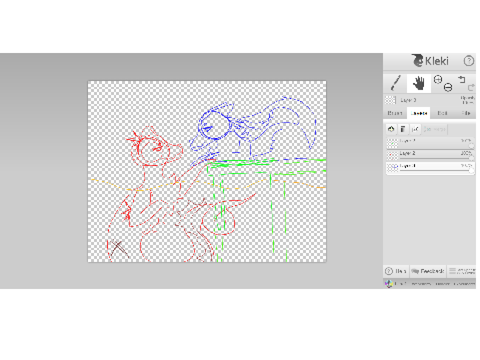Add a new layer with plus icon
480x360 pixels.
click(391, 129)
